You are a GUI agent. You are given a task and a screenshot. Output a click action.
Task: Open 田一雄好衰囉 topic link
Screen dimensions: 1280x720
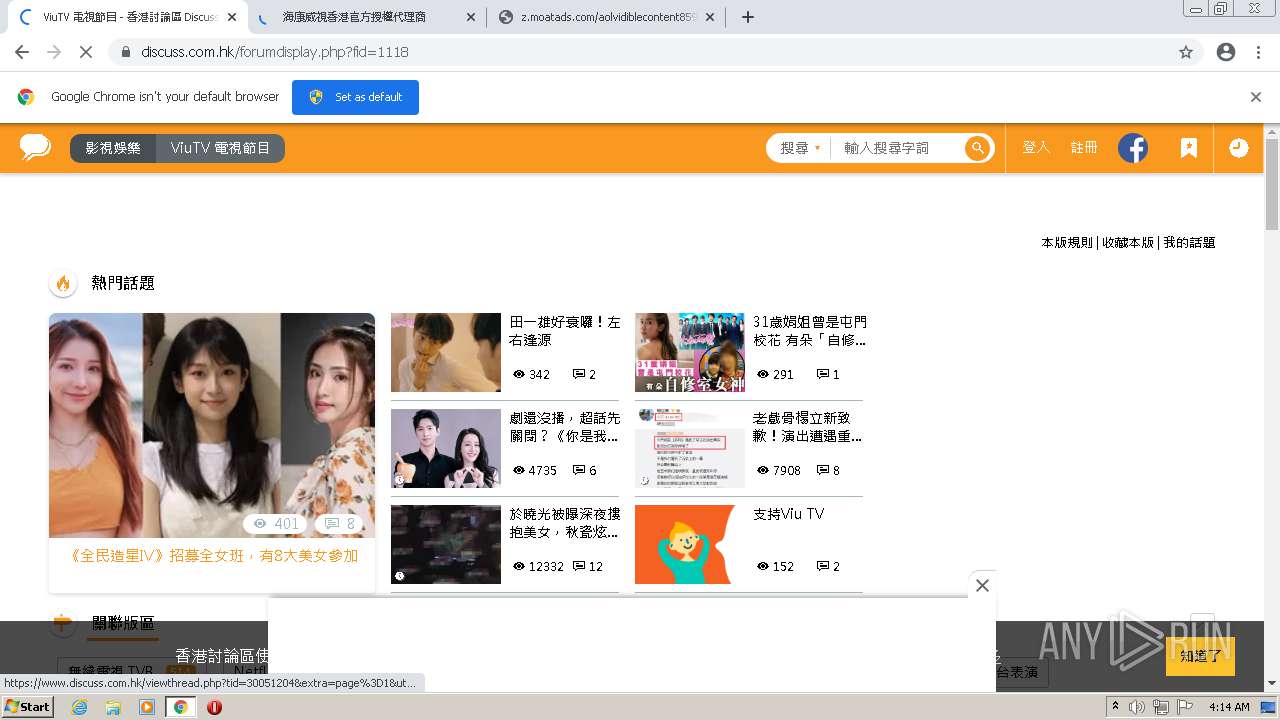[x=565, y=331]
